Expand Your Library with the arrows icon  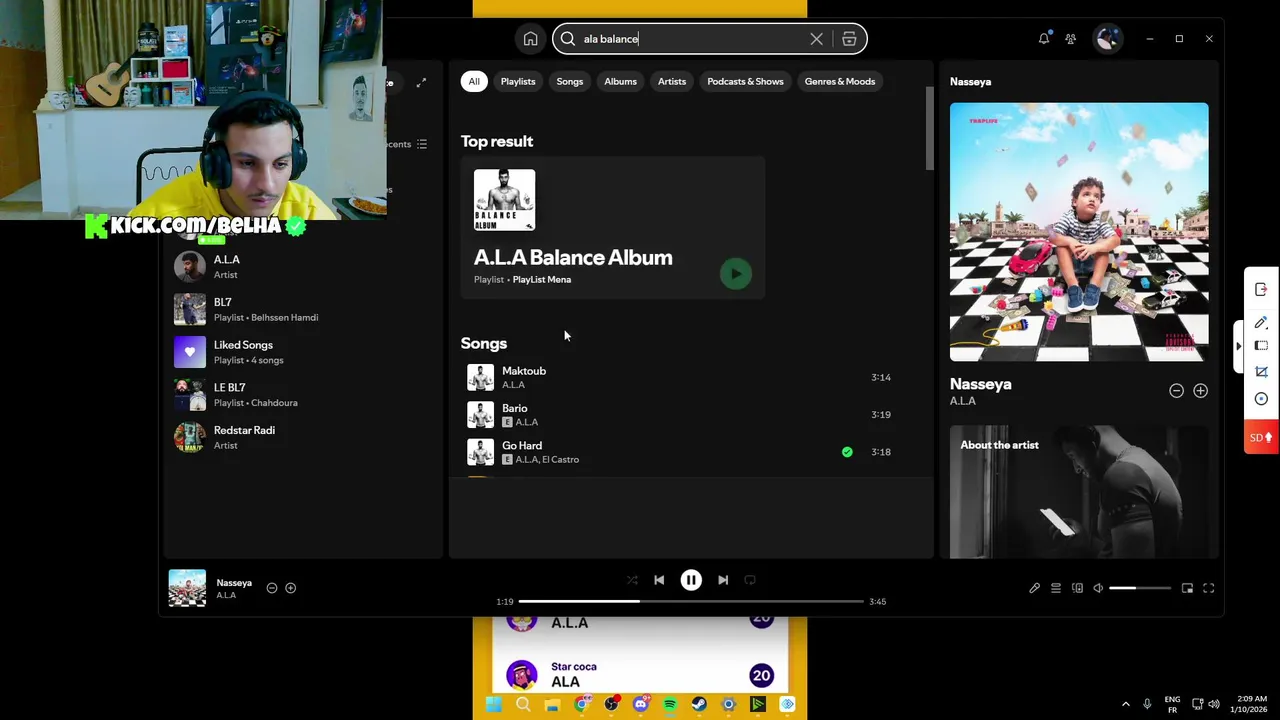(x=421, y=82)
